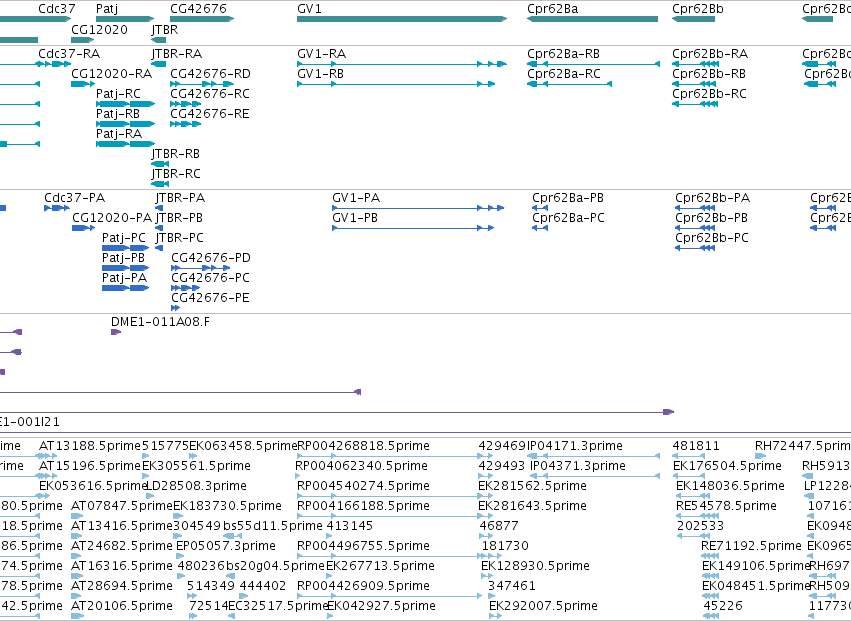
Task: Select the Patj-RB transcript label
Action: coord(118,113)
